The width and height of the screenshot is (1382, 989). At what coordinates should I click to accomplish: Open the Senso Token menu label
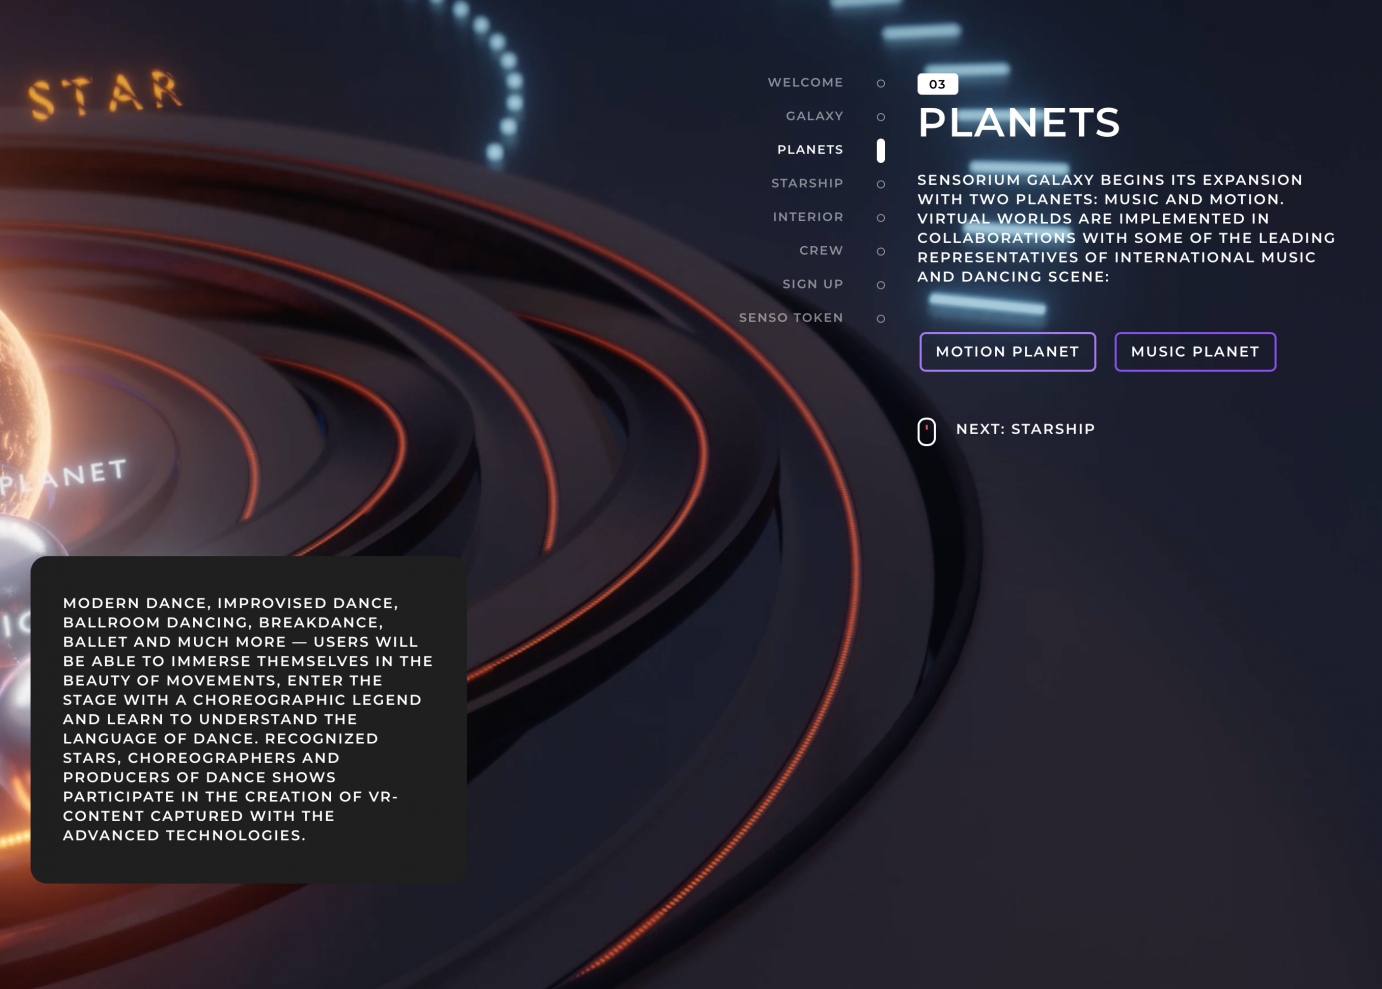791,318
